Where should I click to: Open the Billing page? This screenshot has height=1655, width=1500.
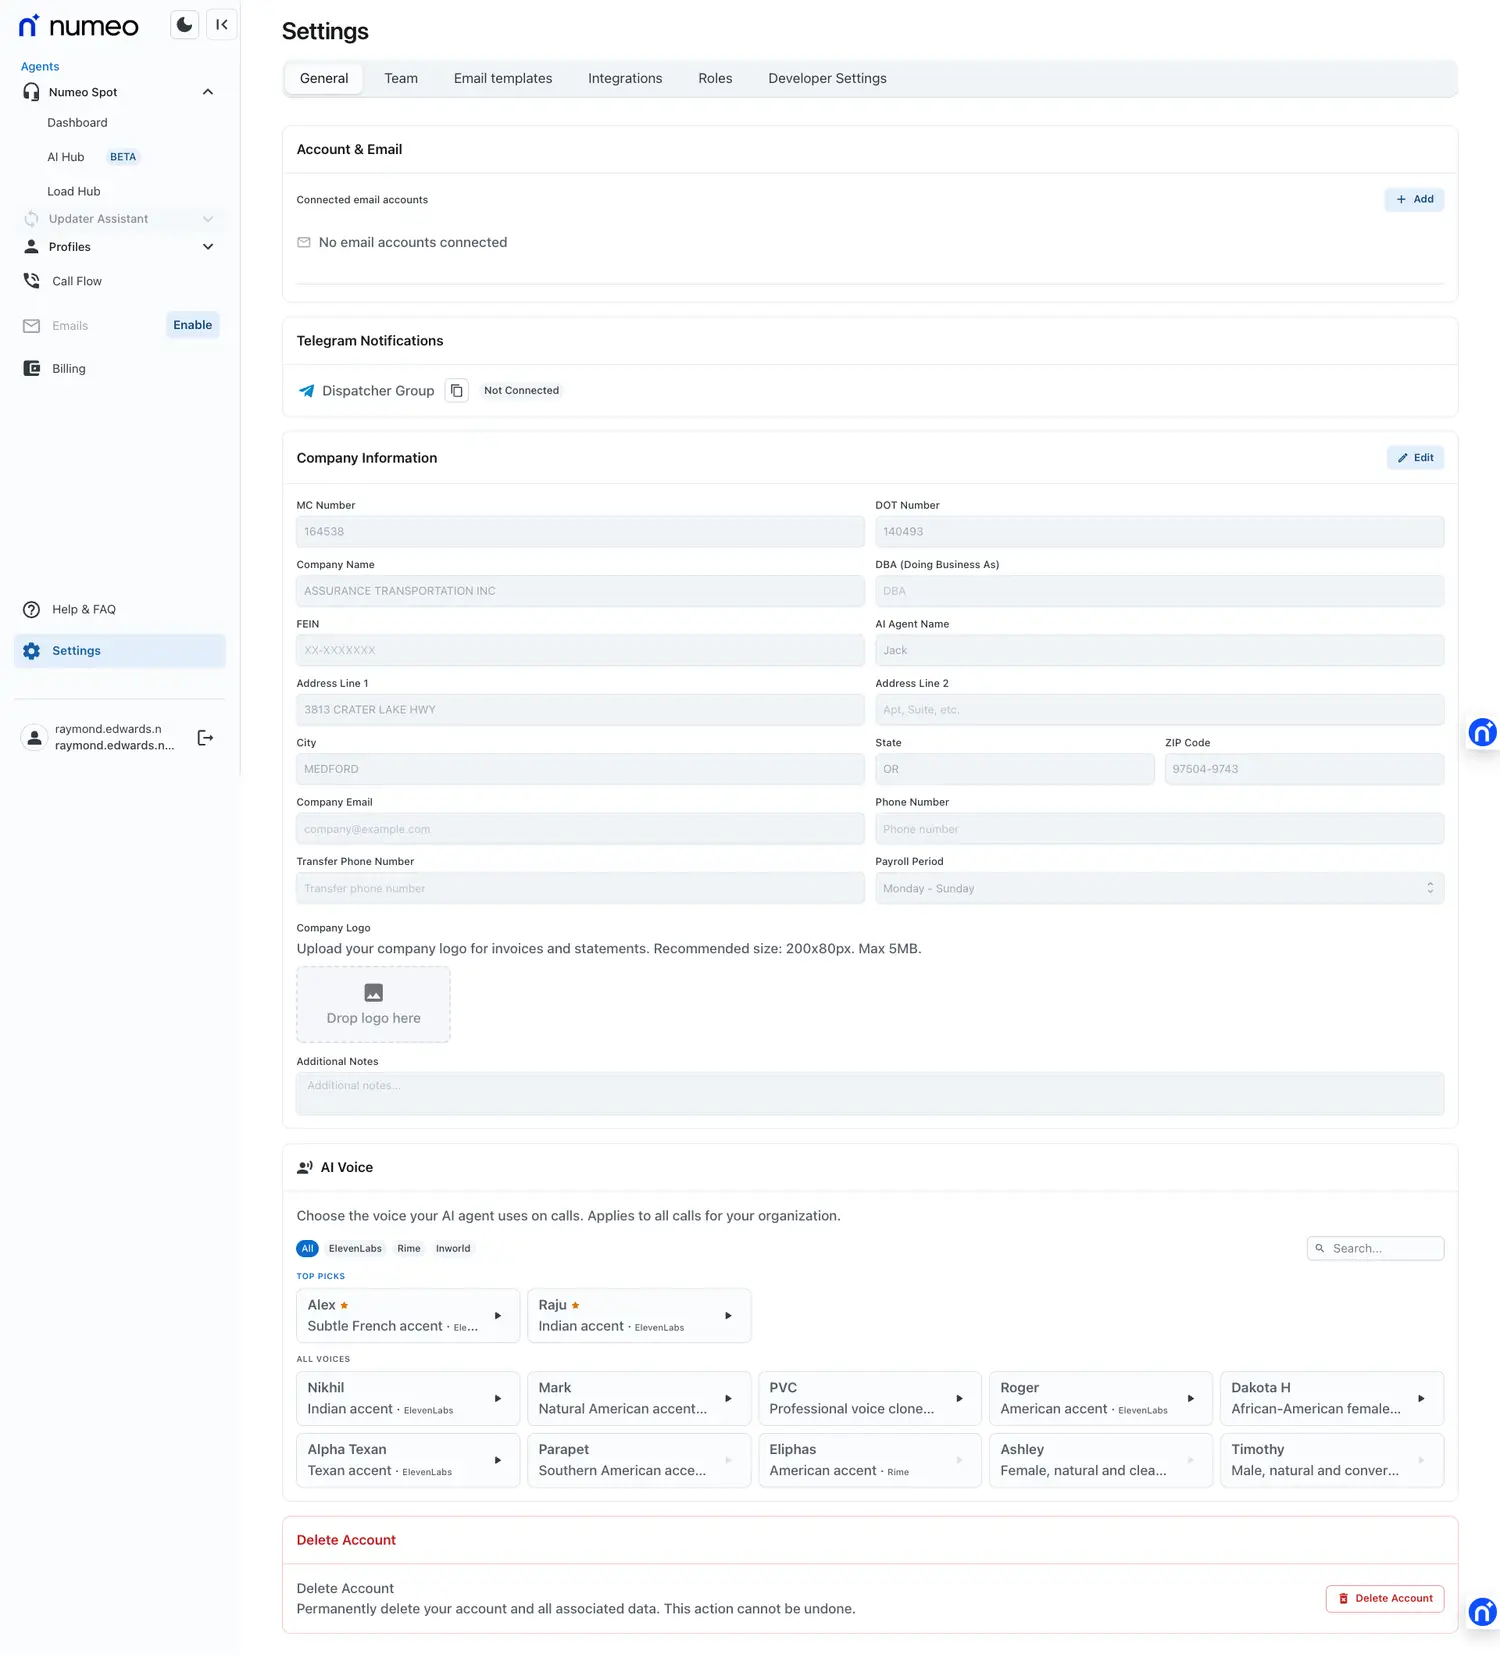[68, 369]
